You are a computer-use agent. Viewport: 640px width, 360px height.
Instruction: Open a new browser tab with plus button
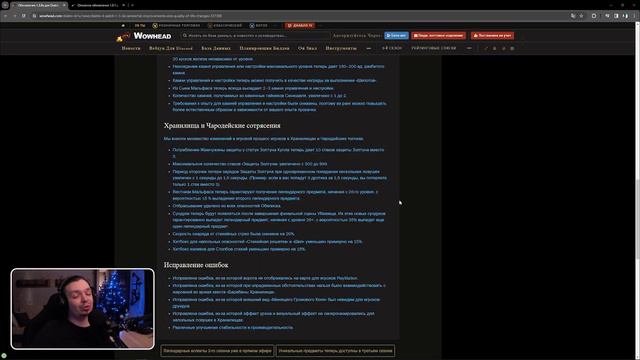[132, 5]
